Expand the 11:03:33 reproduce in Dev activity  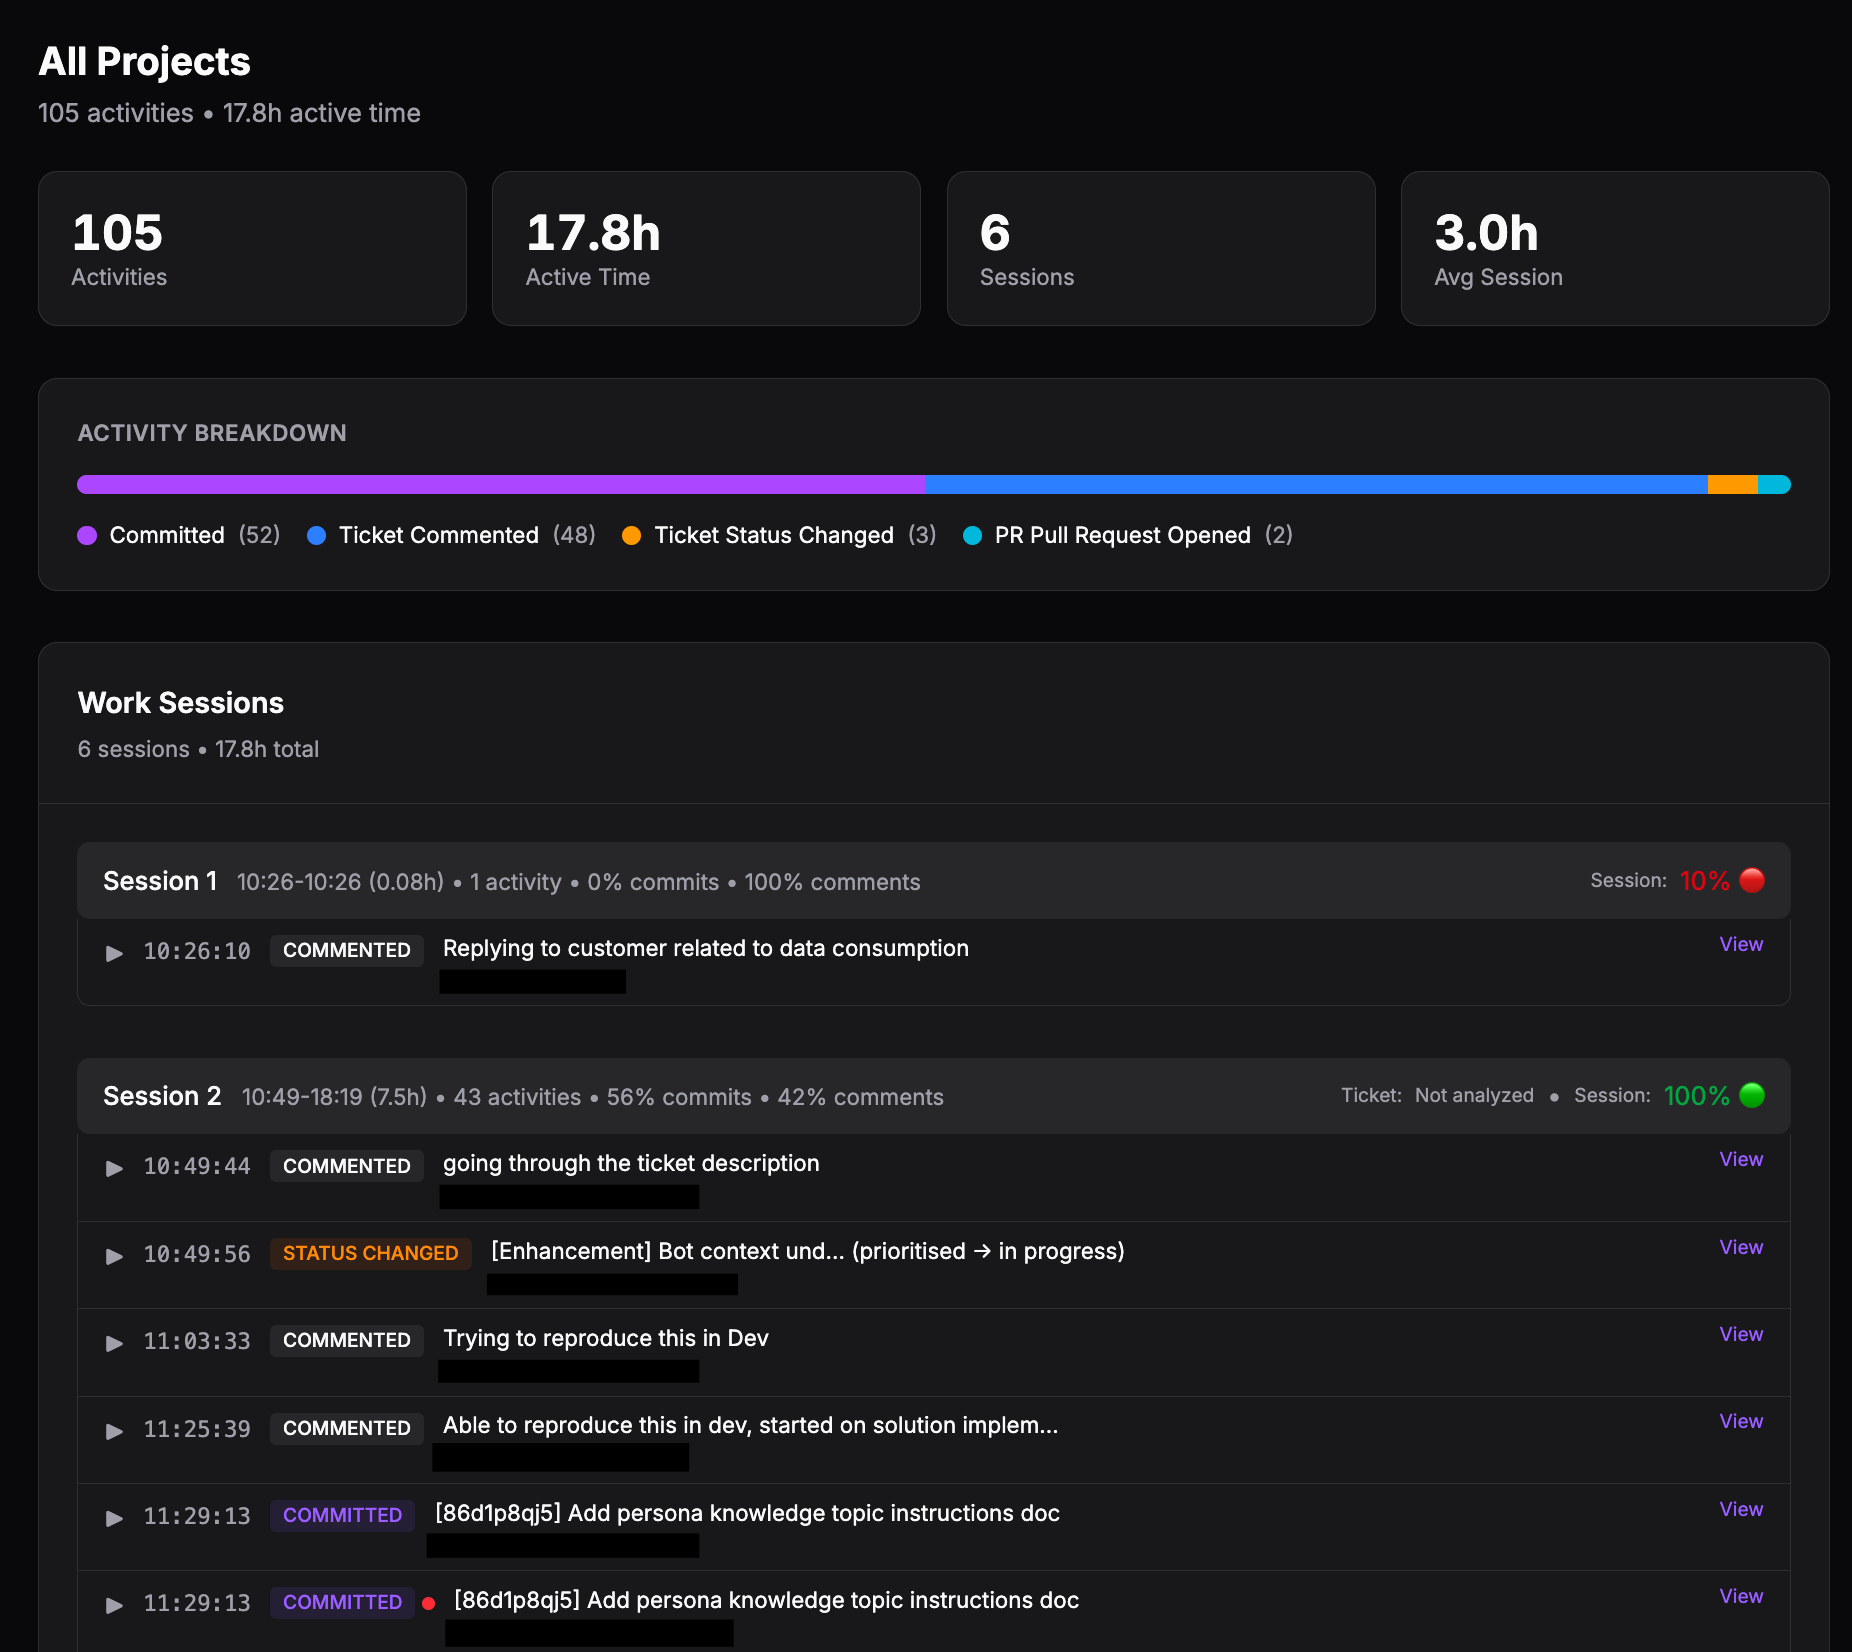[115, 1342]
